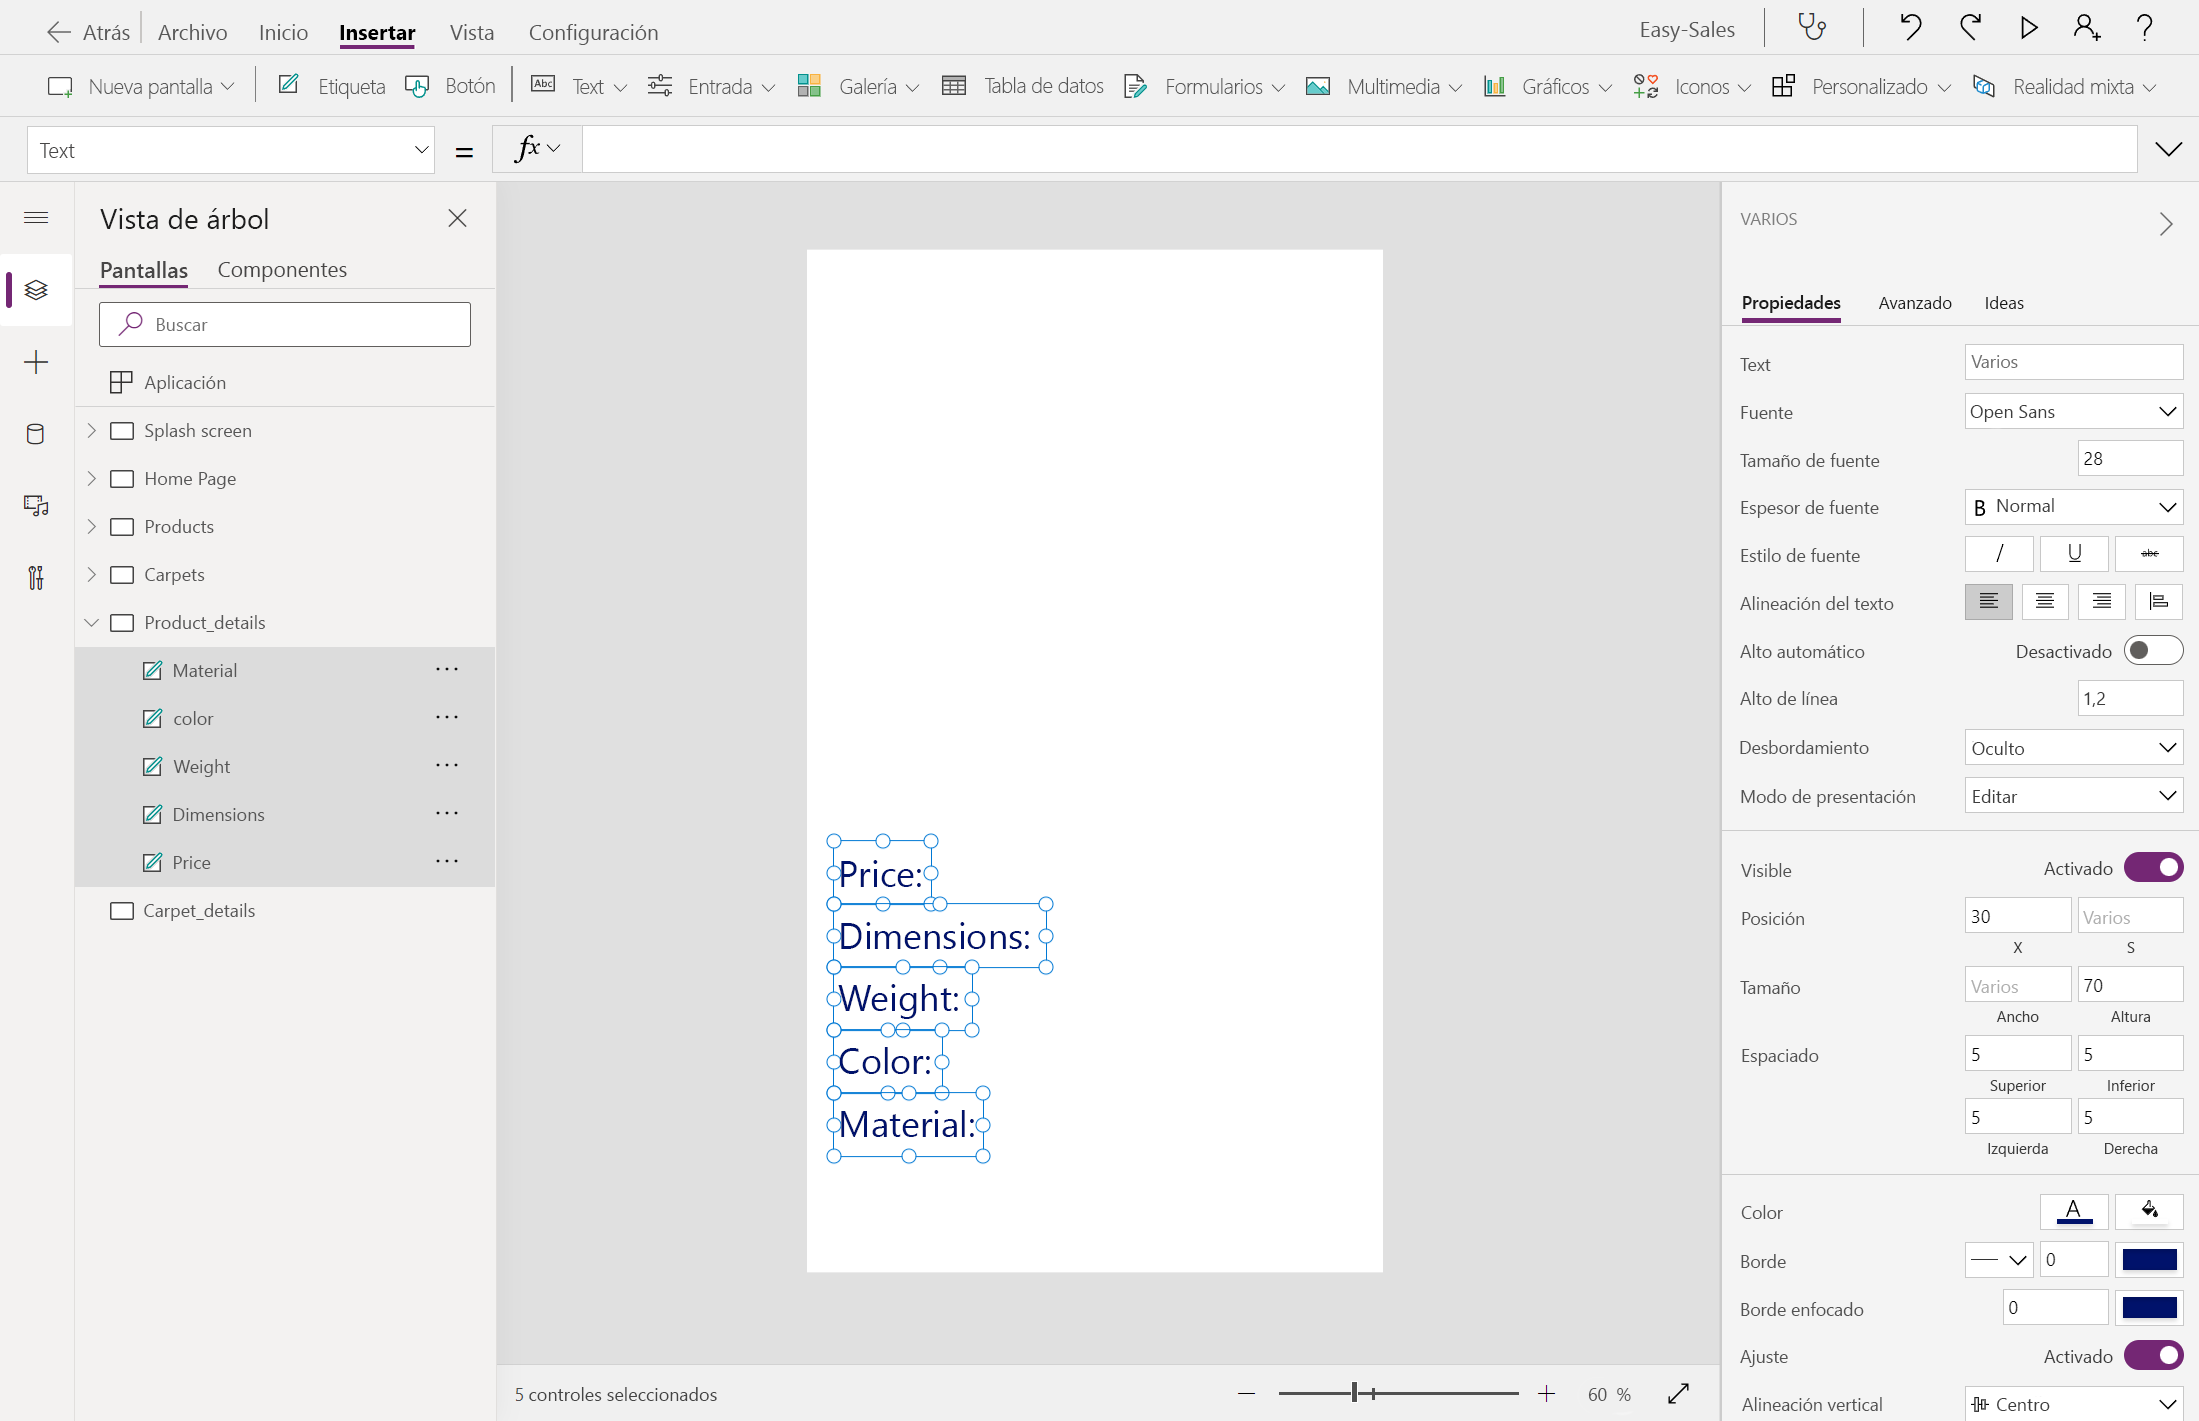Click the Vista previa (play) icon
This screenshot has width=2199, height=1421.
[2028, 27]
